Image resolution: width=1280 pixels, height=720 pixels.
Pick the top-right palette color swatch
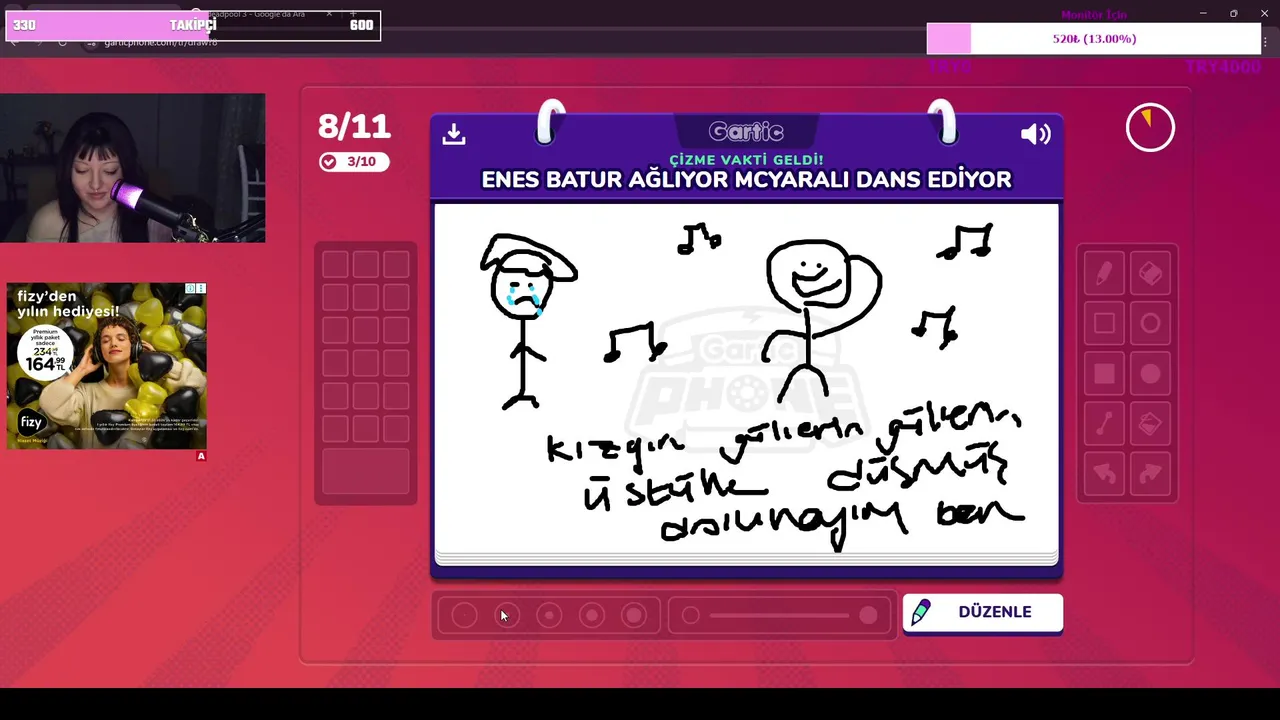396,264
